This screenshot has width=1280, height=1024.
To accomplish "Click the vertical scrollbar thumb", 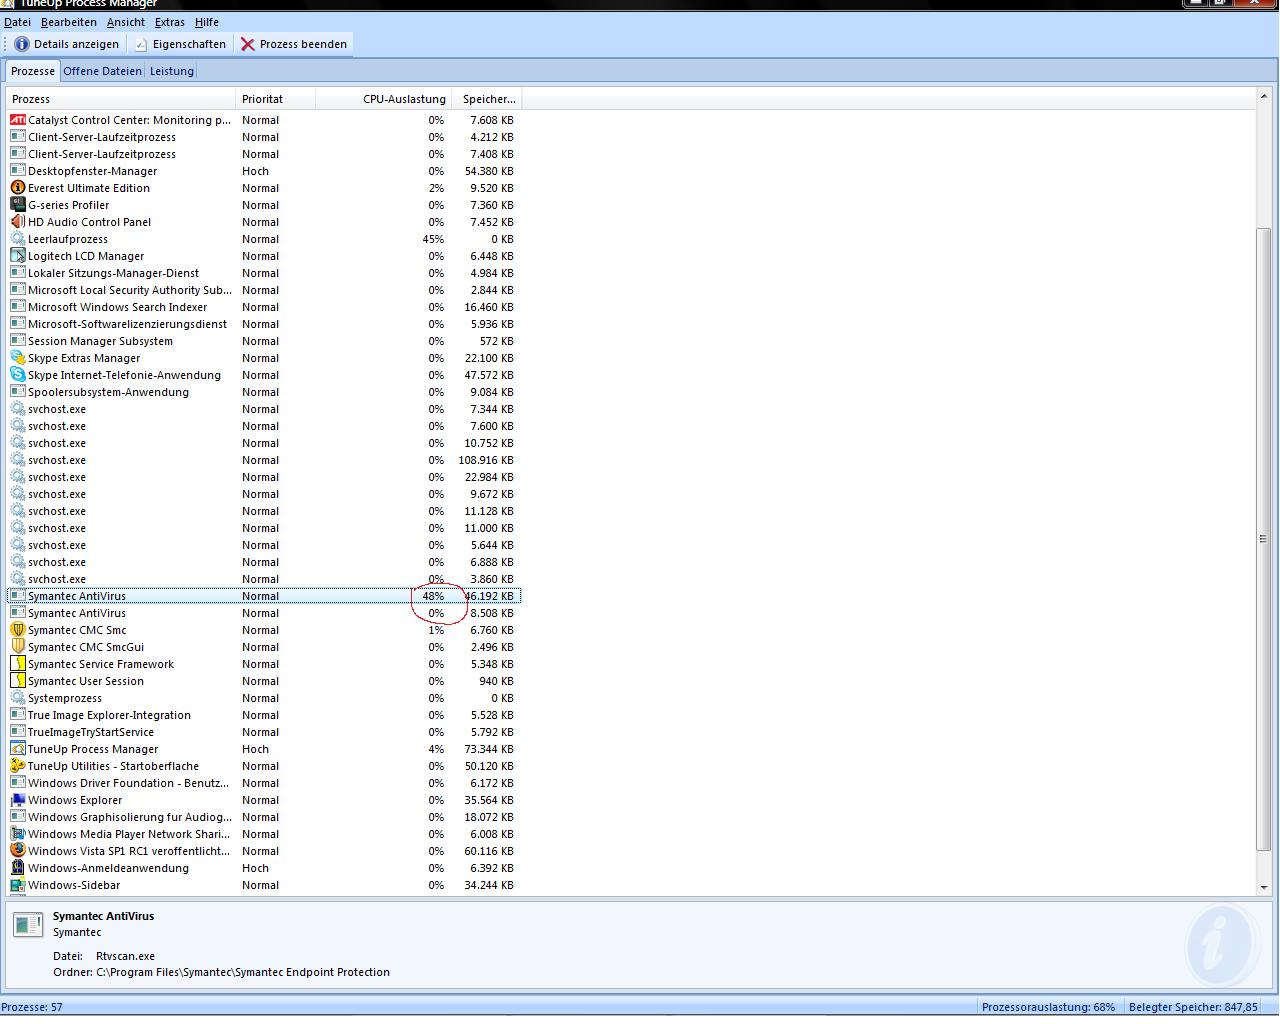I will pyautogui.click(x=1264, y=539).
